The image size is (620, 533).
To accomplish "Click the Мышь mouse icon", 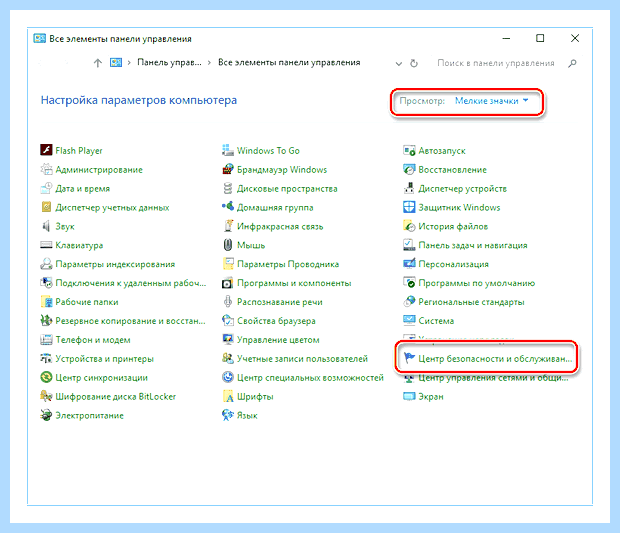I will pos(228,245).
